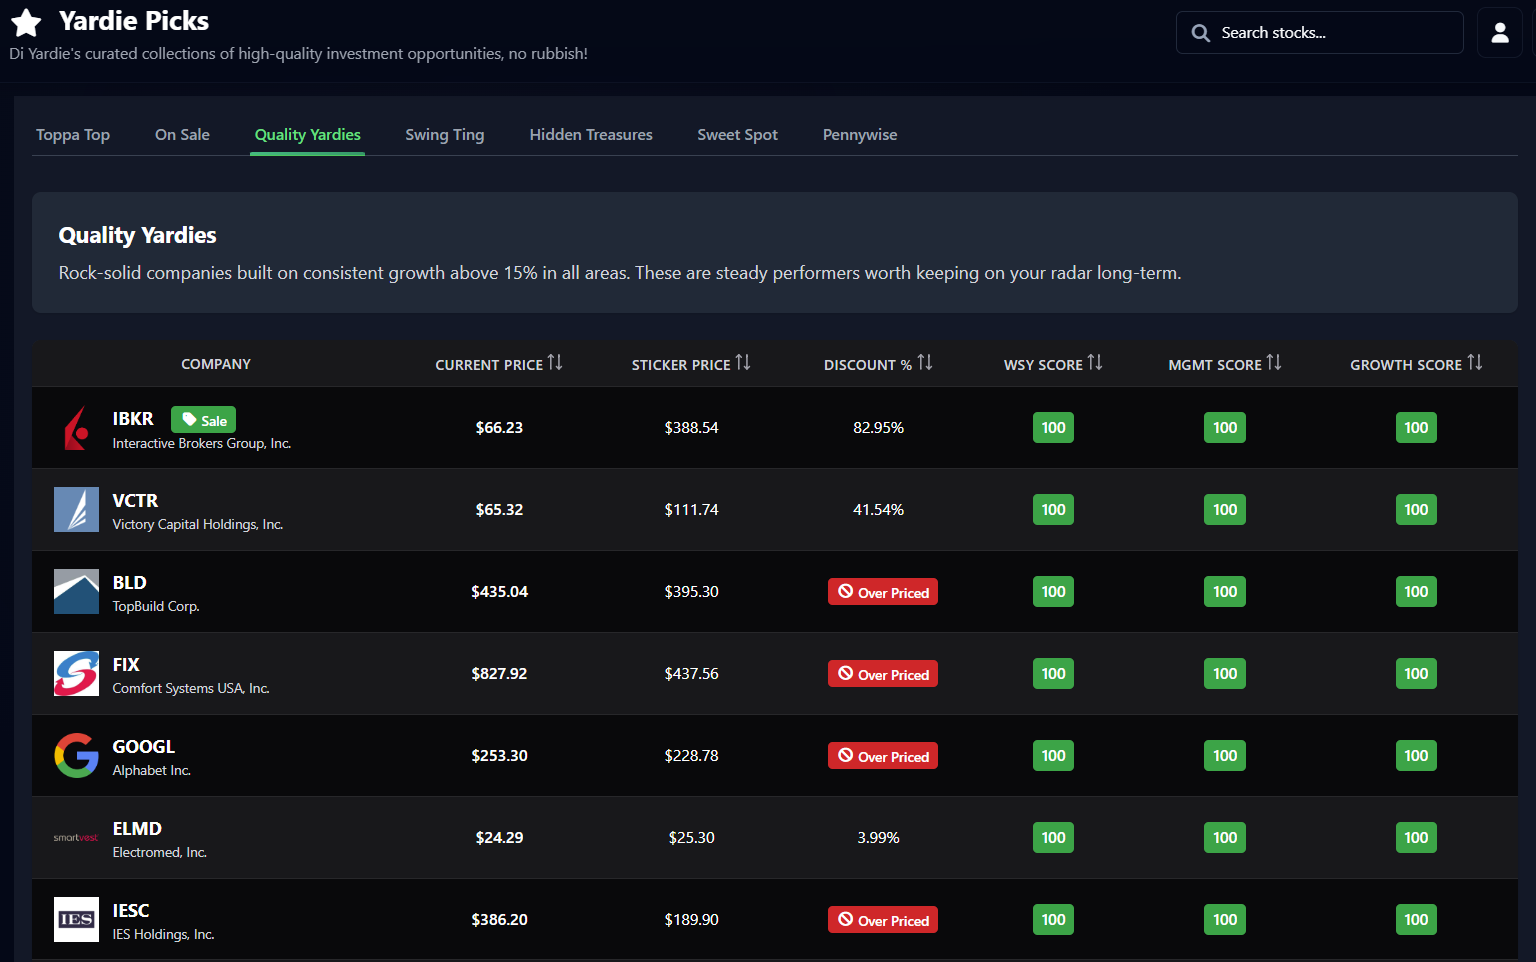Go to the Sweet Spot tab
This screenshot has width=1536, height=962.
[738, 135]
